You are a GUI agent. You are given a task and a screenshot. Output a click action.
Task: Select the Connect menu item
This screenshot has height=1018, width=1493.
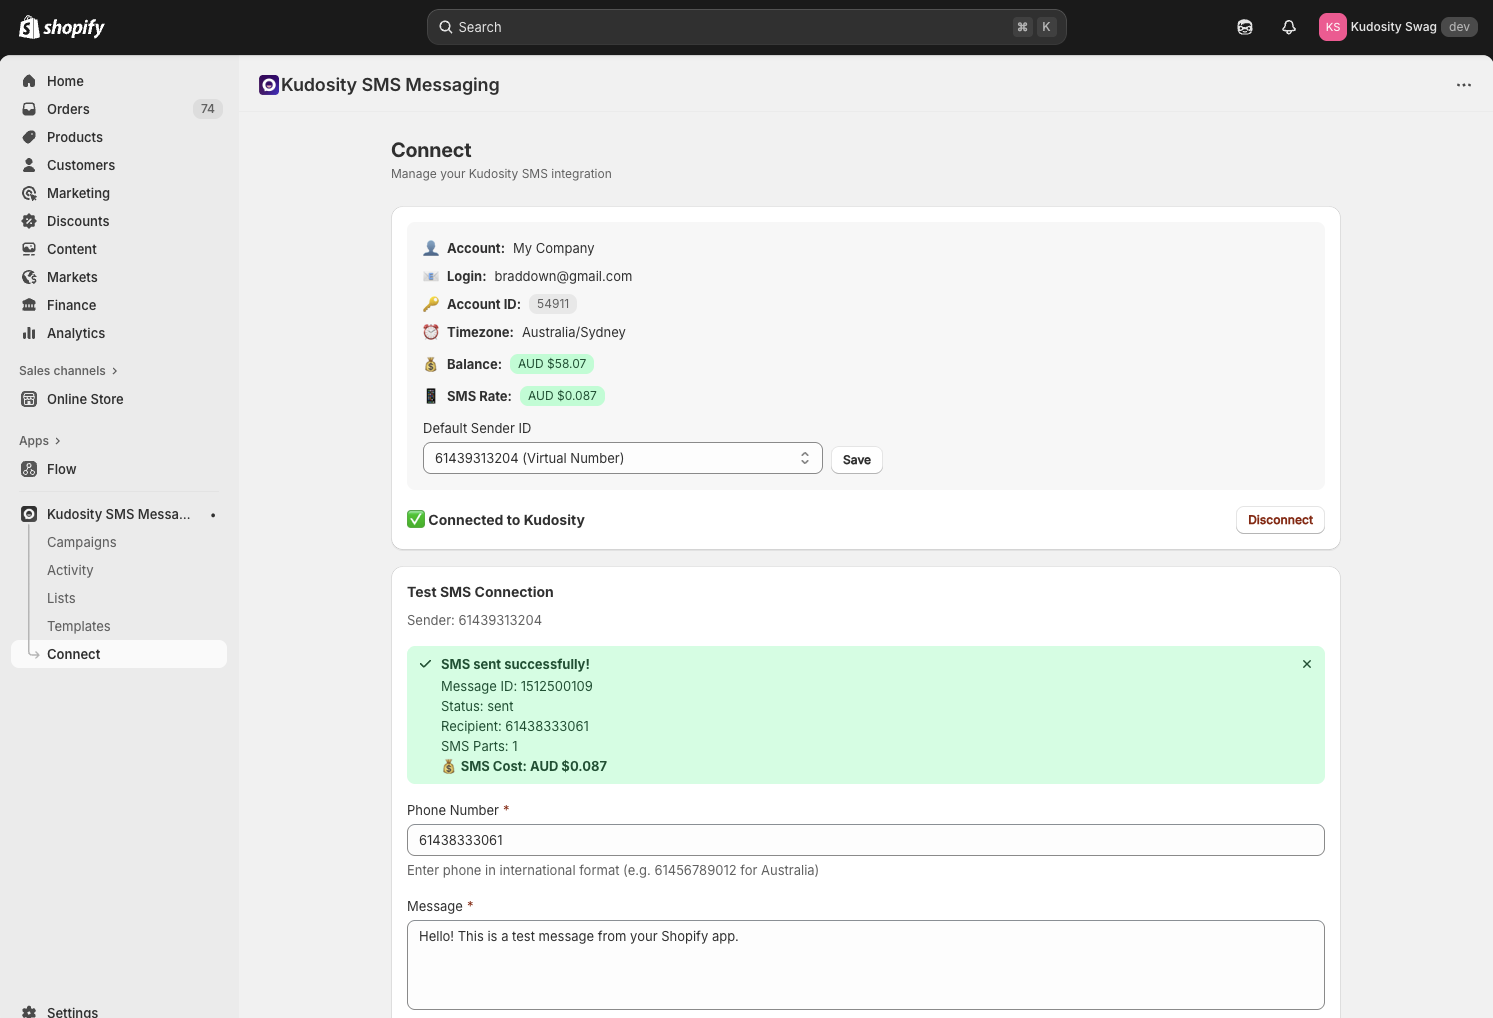click(x=119, y=654)
